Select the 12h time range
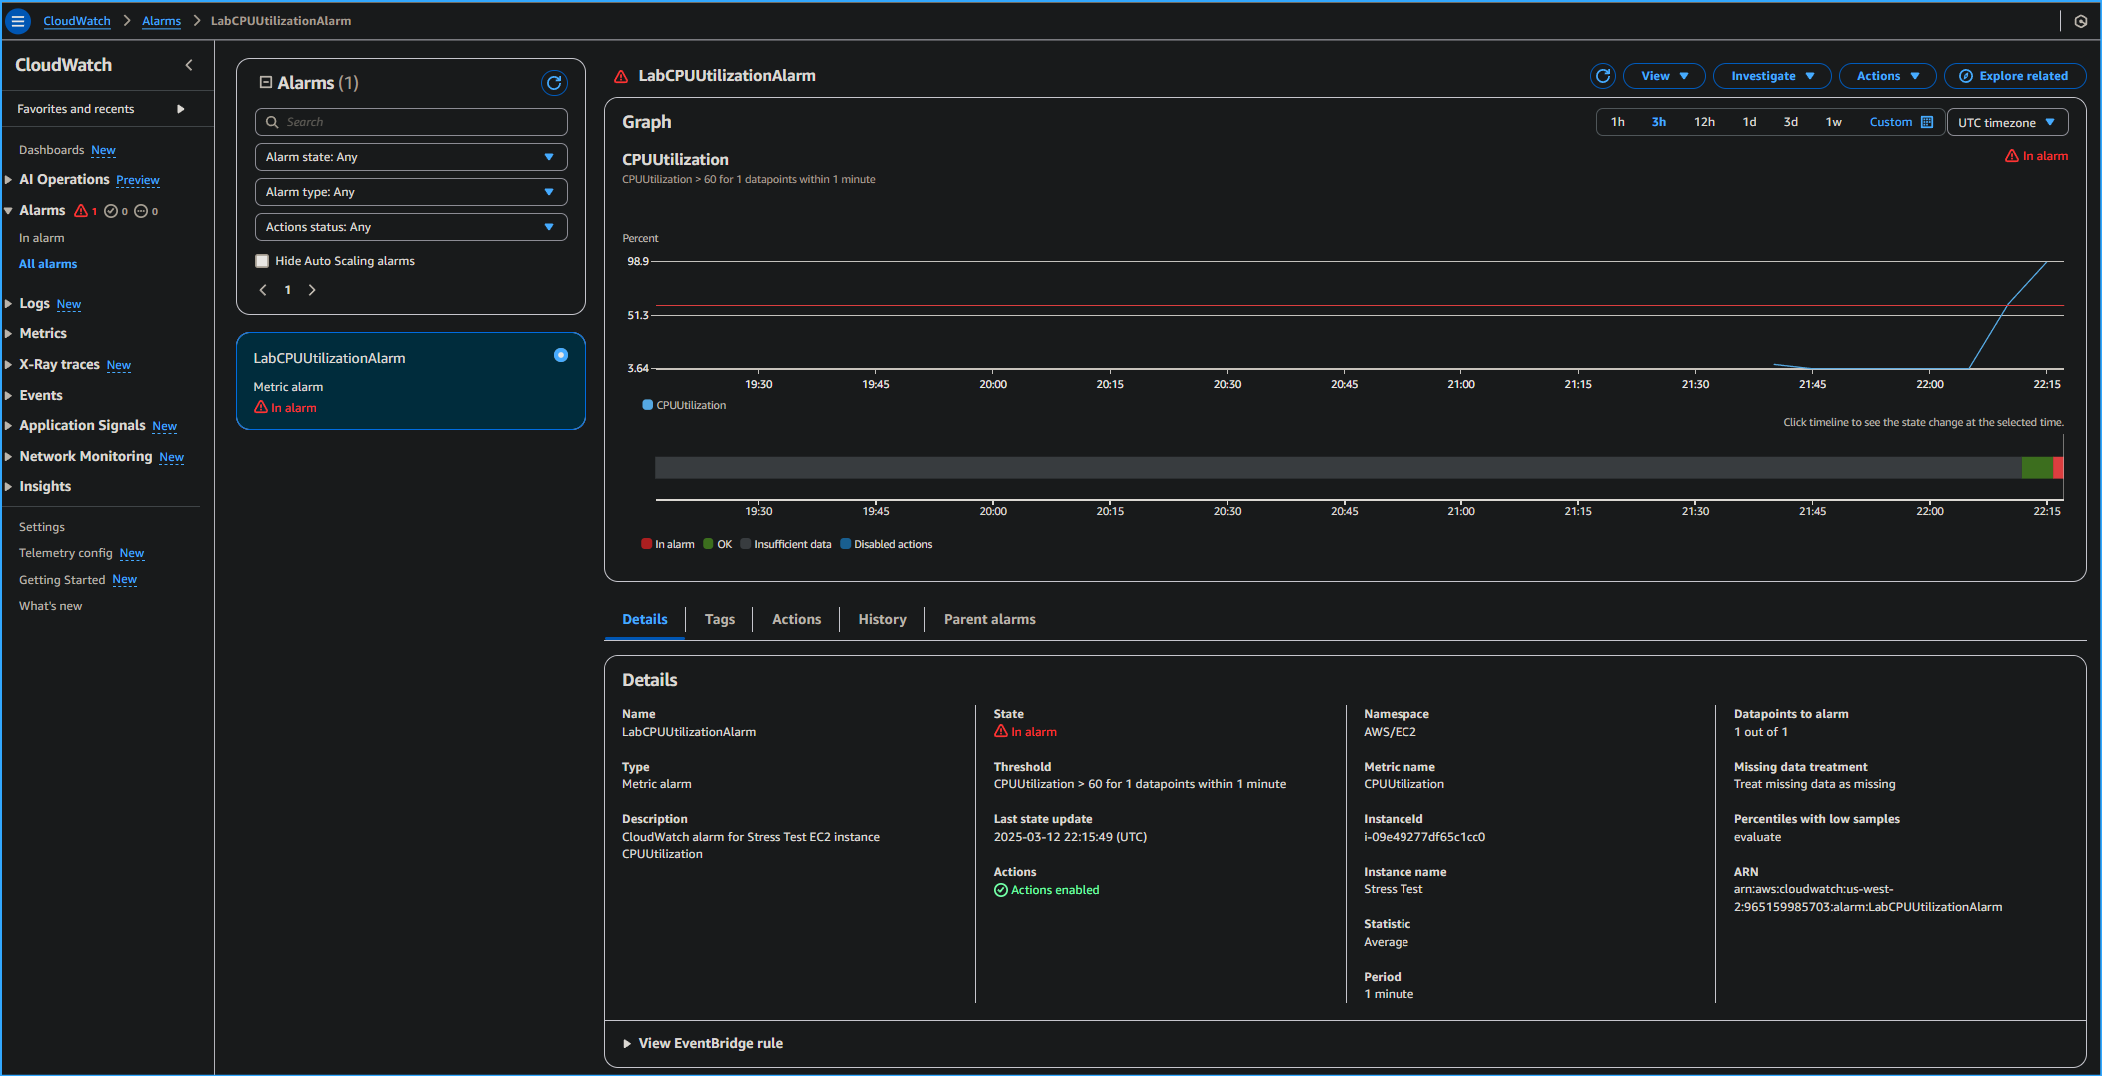 pyautogui.click(x=1705, y=121)
